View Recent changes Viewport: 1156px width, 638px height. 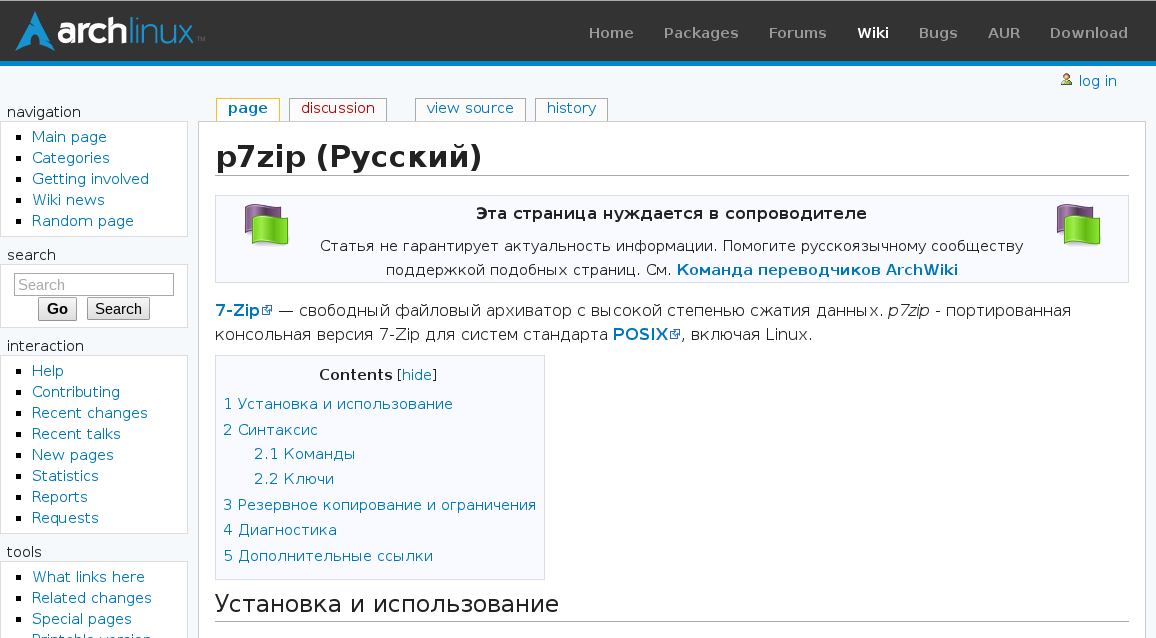click(x=89, y=413)
